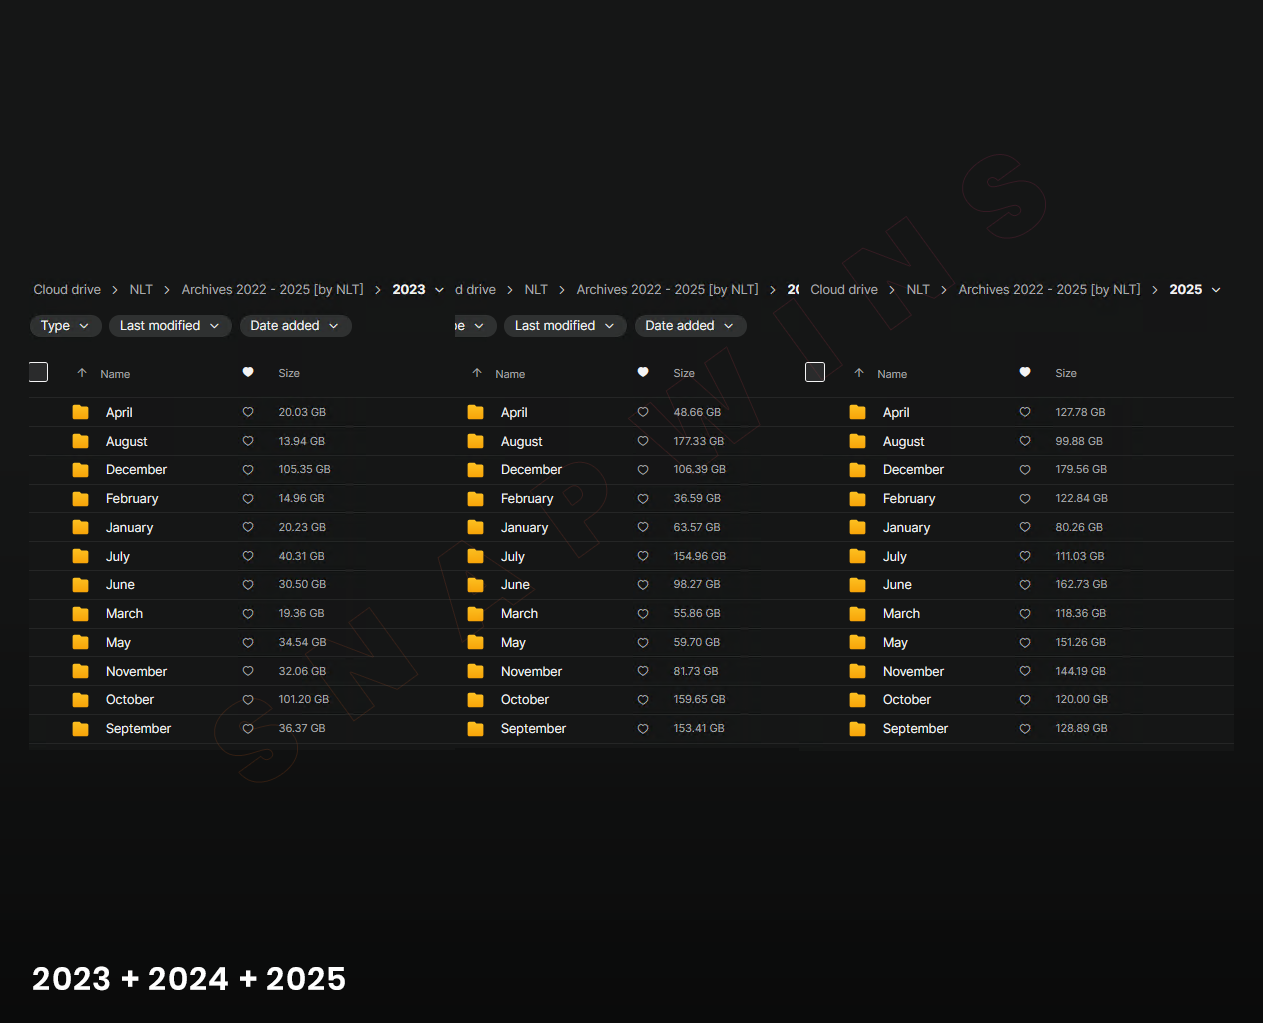Click the July folder icon sized 111.03 GB
Image resolution: width=1263 pixels, height=1023 pixels.
pos(858,556)
